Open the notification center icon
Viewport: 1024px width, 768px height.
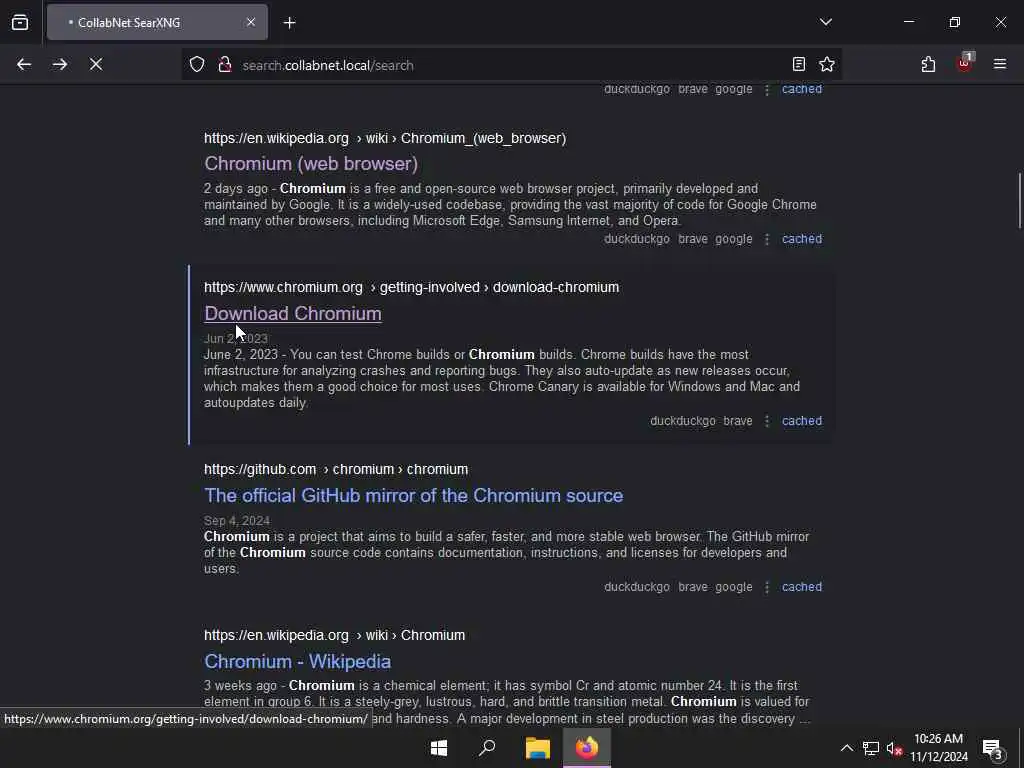point(993,748)
